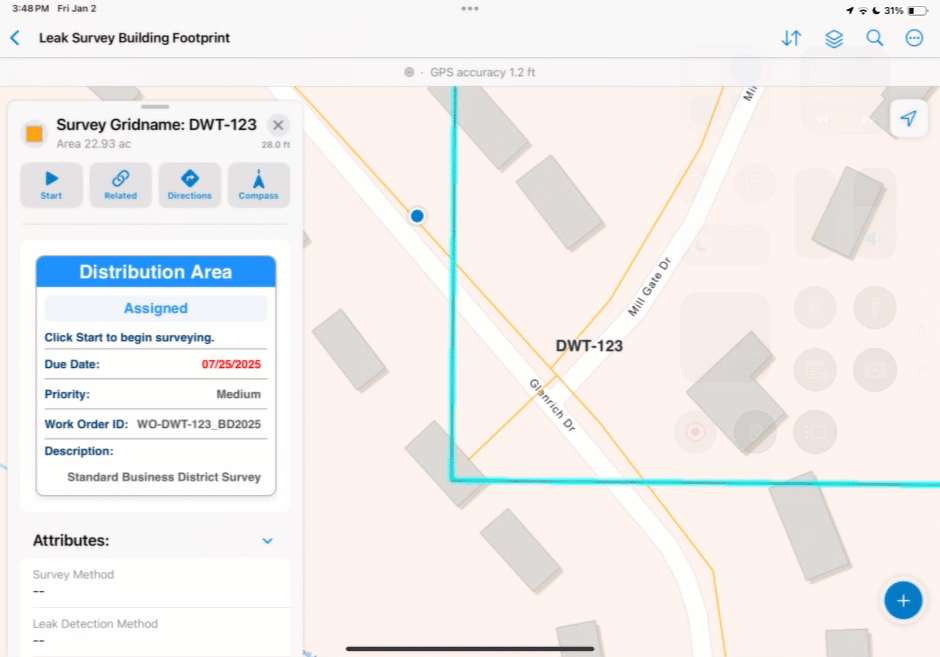
Task: Open the map search tool
Action: [874, 38]
